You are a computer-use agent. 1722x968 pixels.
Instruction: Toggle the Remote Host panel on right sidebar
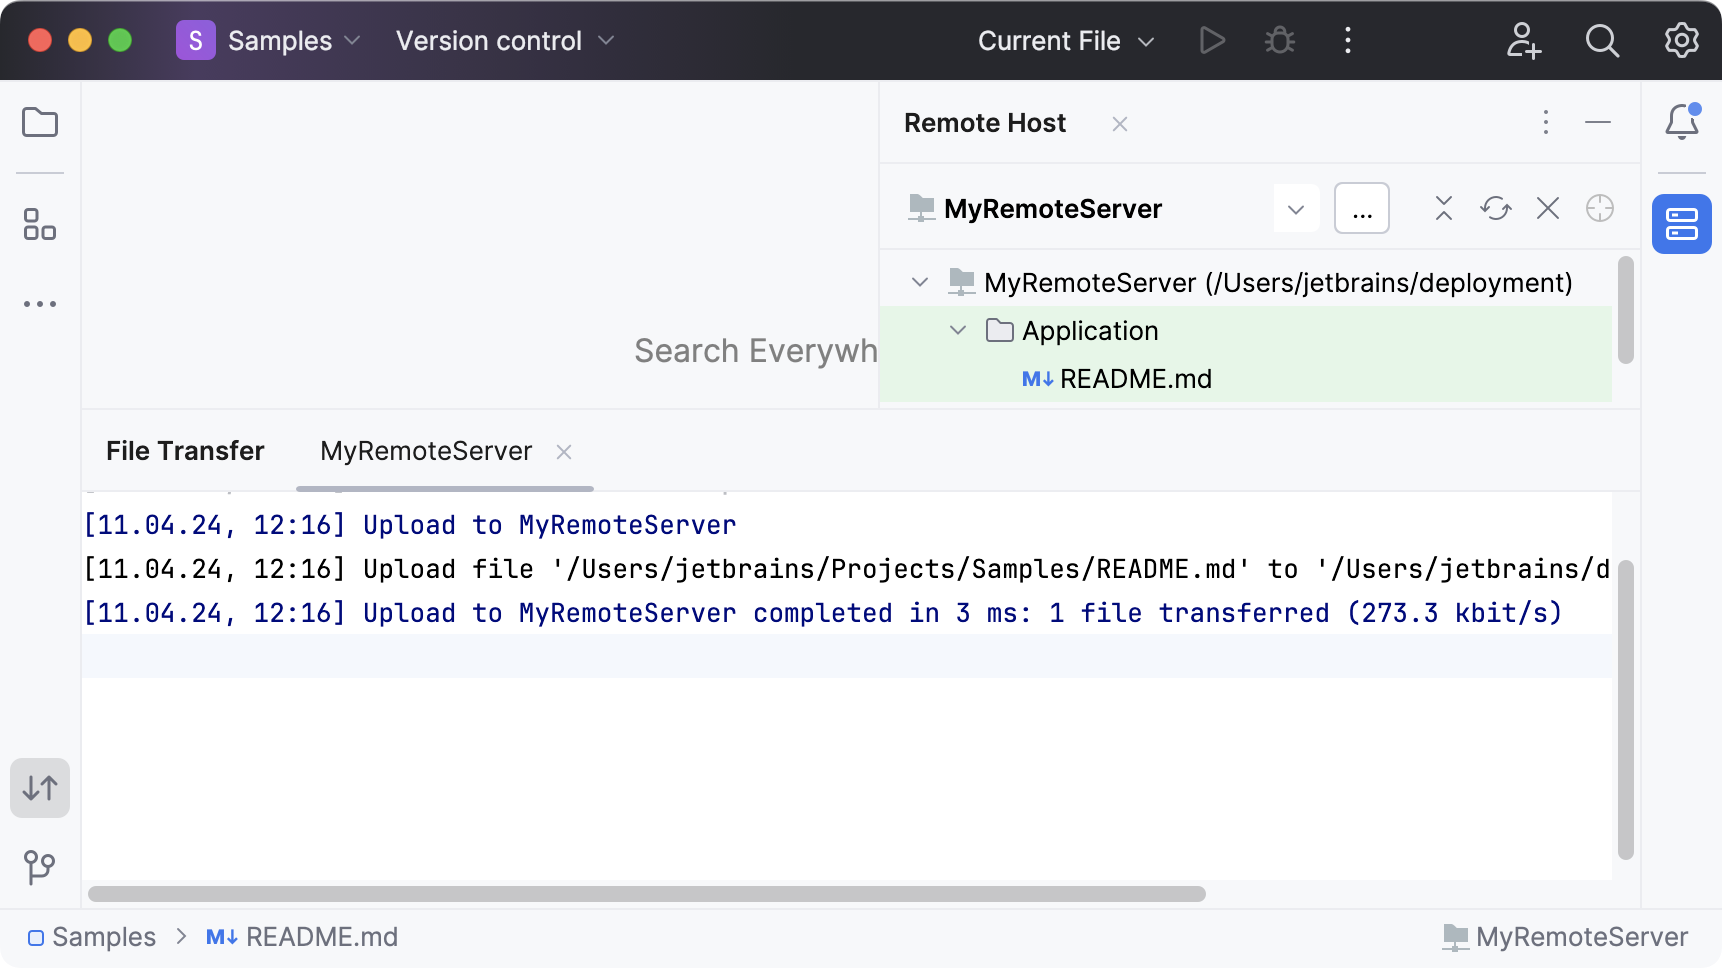(1681, 224)
